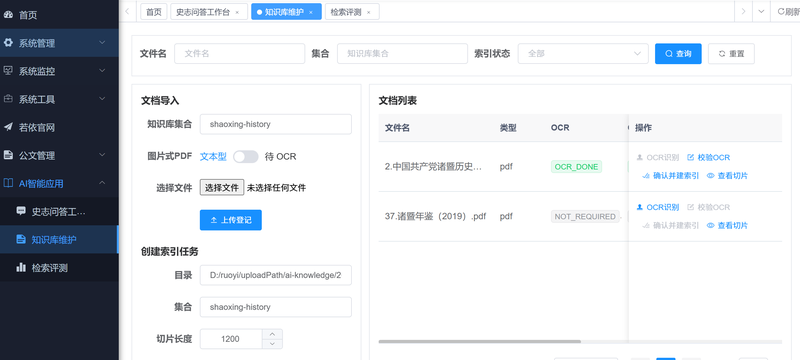The width and height of the screenshot is (800, 360).
Task: Click 查看切片 for 诸暨年鉴（2019）row
Action: pyautogui.click(x=728, y=225)
